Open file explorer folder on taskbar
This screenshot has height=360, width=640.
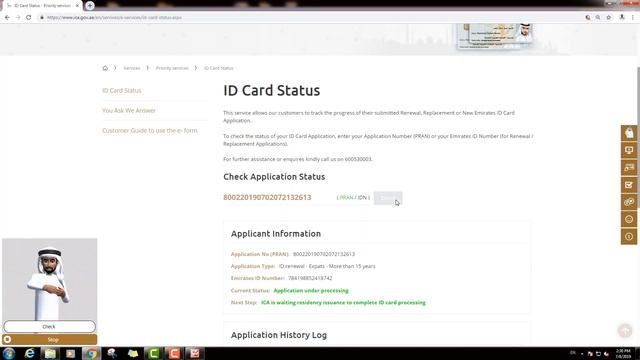point(50,353)
